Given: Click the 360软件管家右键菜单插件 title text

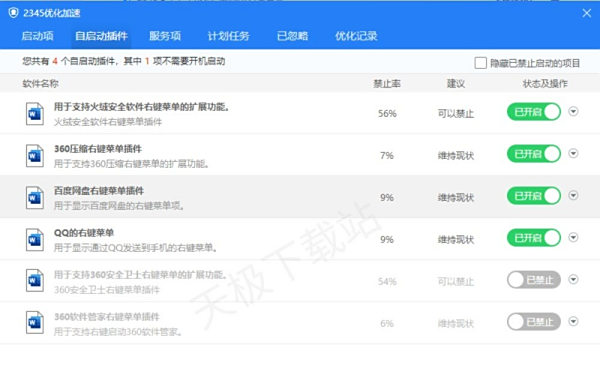Looking at the screenshot, I should coord(107,316).
